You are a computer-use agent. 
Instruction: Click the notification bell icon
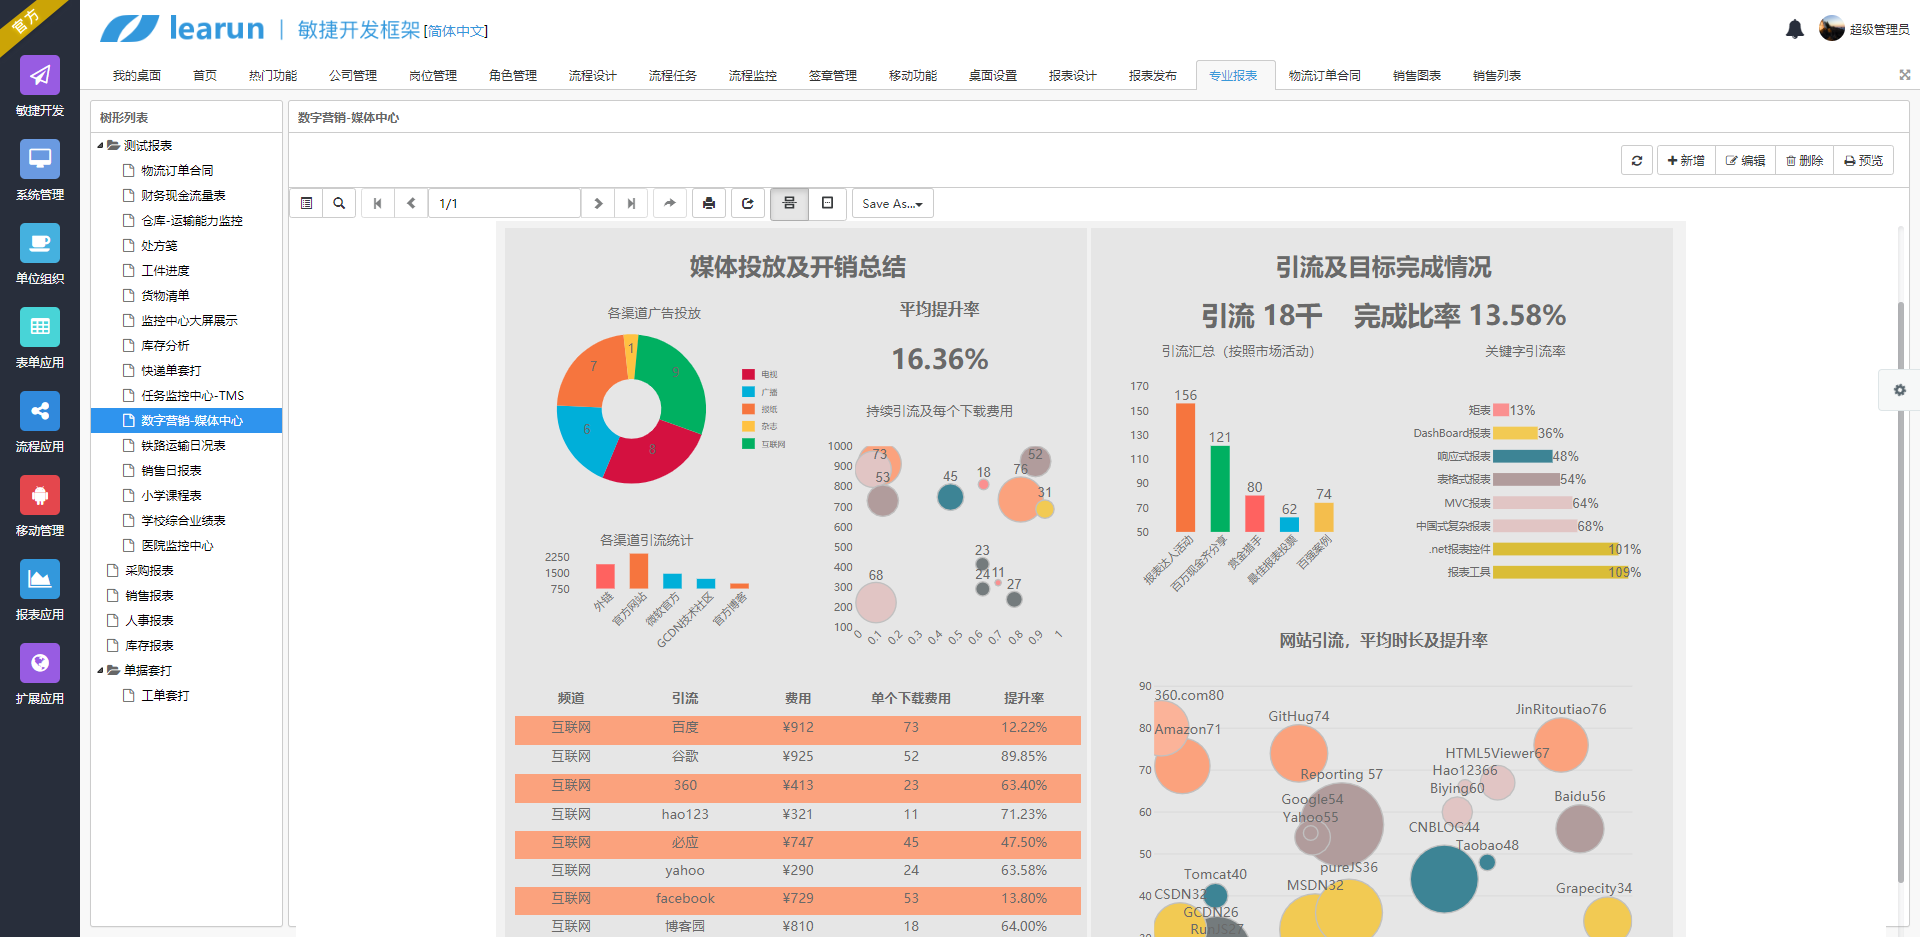click(1795, 29)
